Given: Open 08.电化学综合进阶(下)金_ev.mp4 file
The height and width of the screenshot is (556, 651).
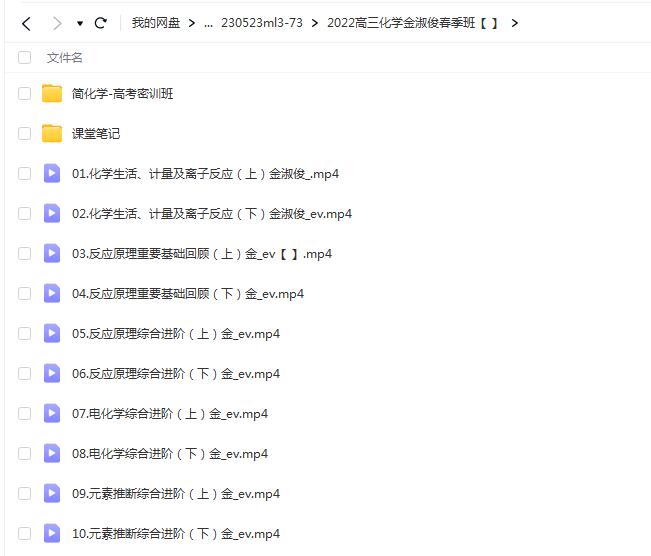Looking at the screenshot, I should click(x=170, y=454).
